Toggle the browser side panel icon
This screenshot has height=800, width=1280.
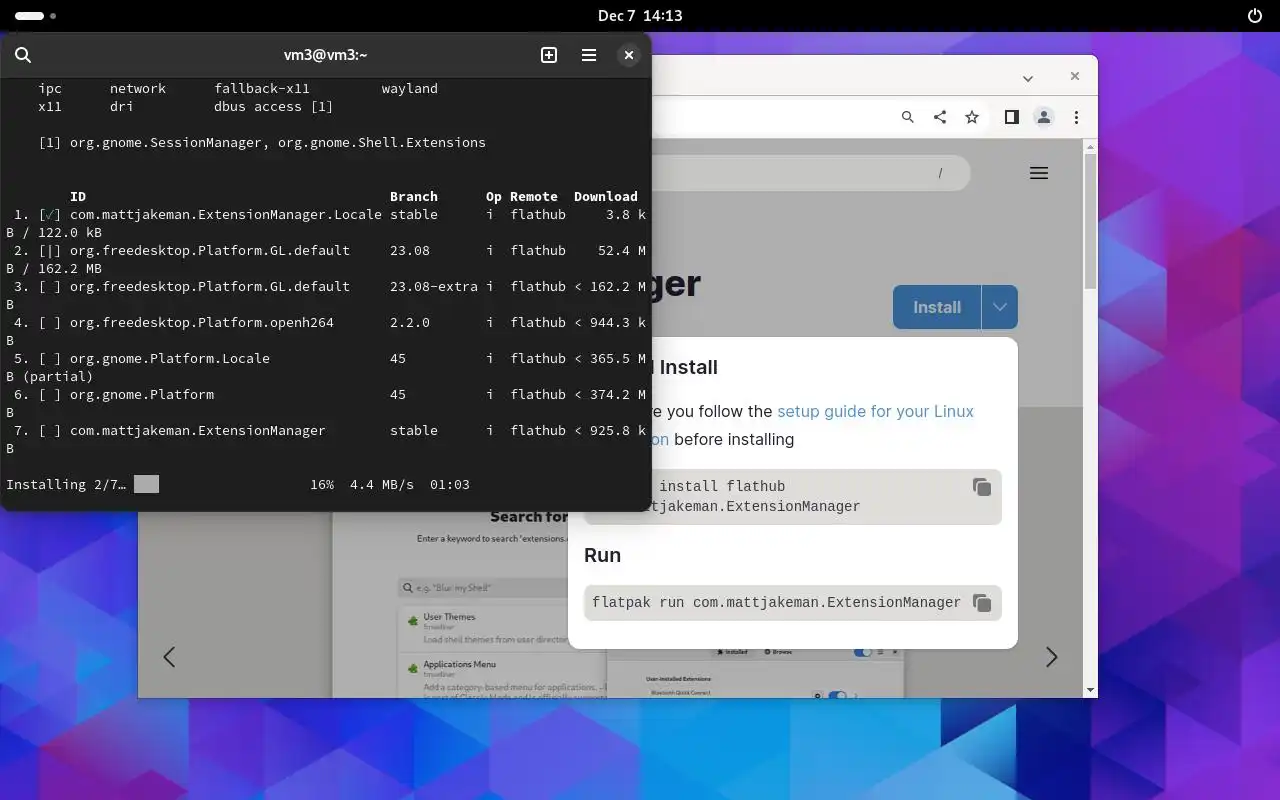pos(1011,117)
